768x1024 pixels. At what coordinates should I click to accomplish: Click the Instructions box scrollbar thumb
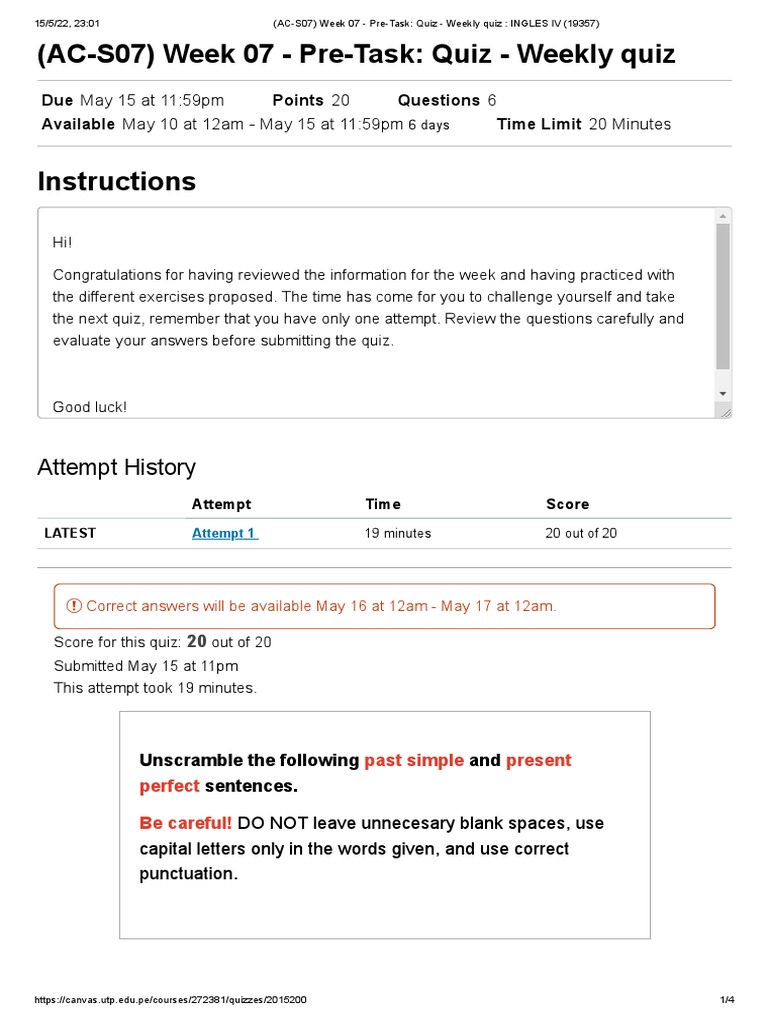point(722,297)
